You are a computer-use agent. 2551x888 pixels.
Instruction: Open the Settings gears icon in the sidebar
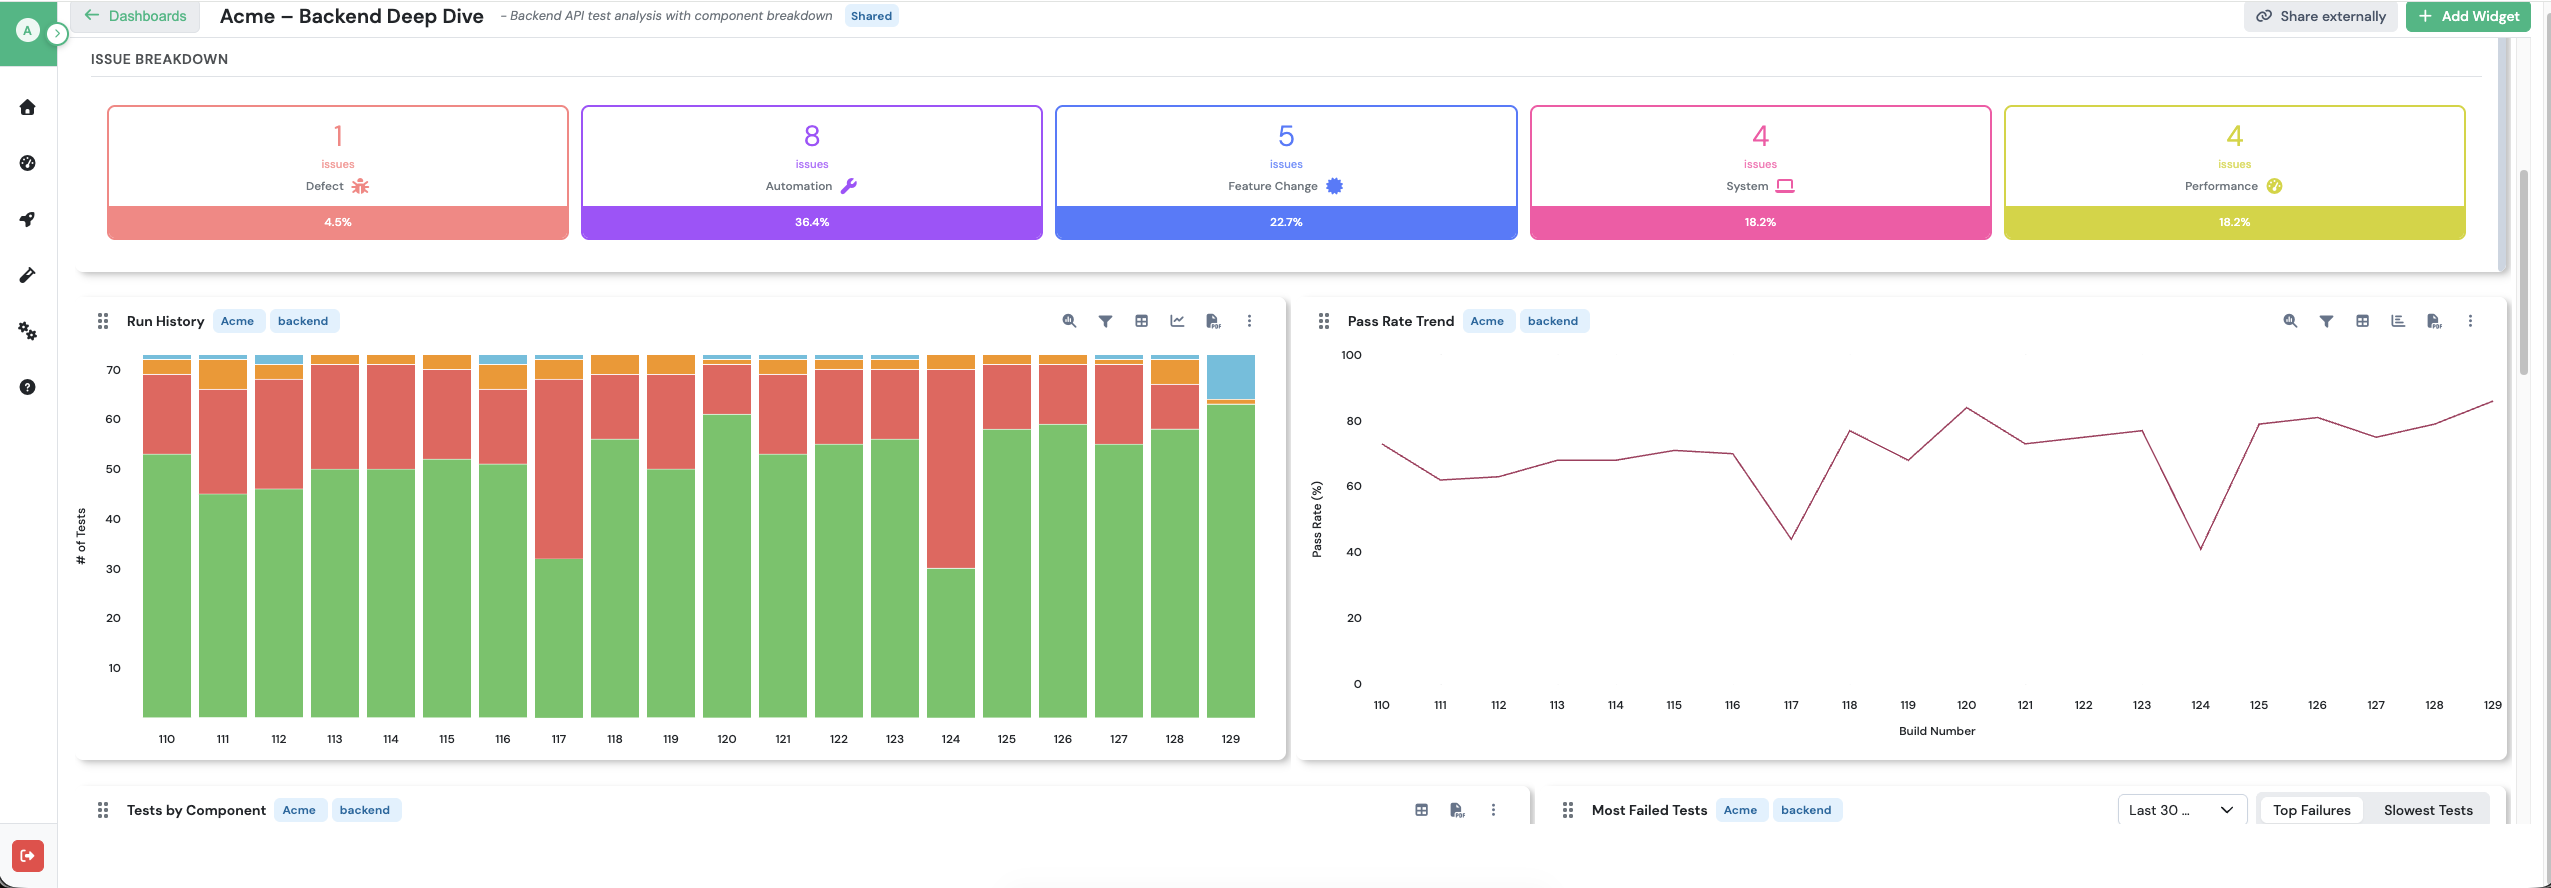(28, 331)
